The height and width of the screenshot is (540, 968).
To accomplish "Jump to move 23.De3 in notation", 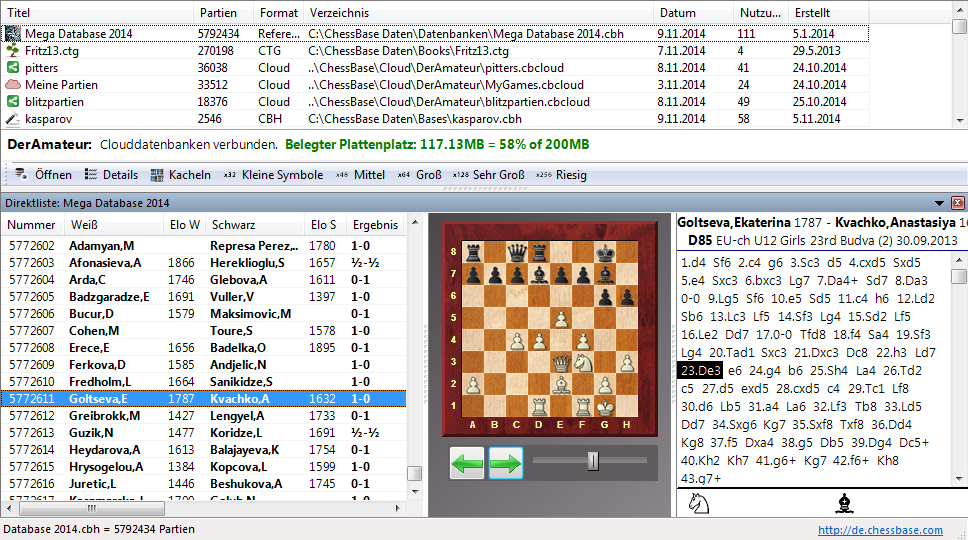I will tap(700, 370).
